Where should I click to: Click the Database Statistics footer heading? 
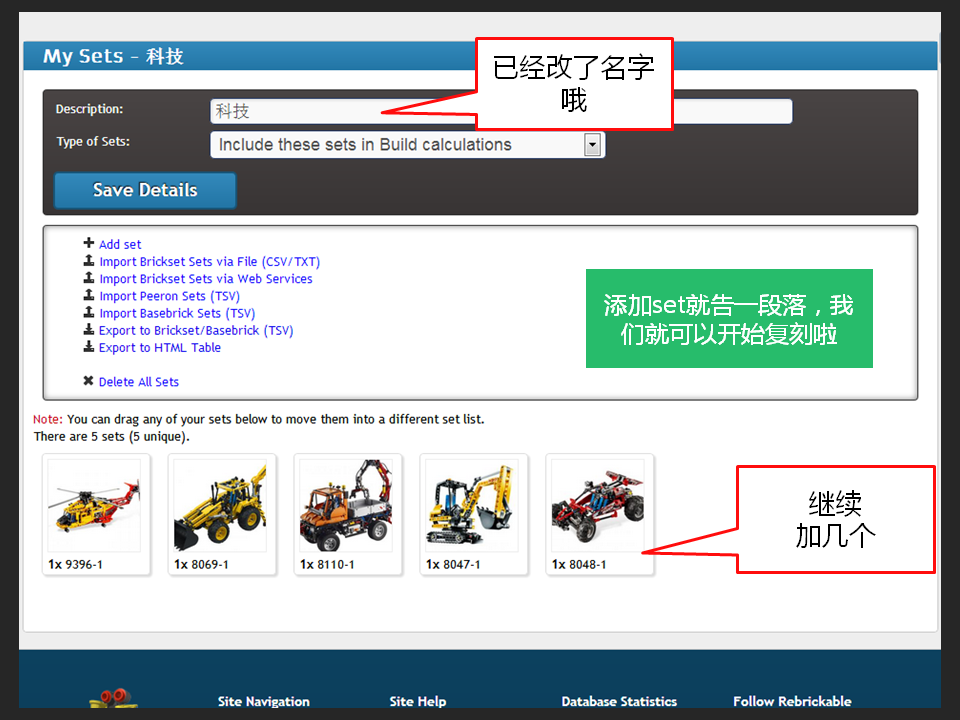point(619,702)
